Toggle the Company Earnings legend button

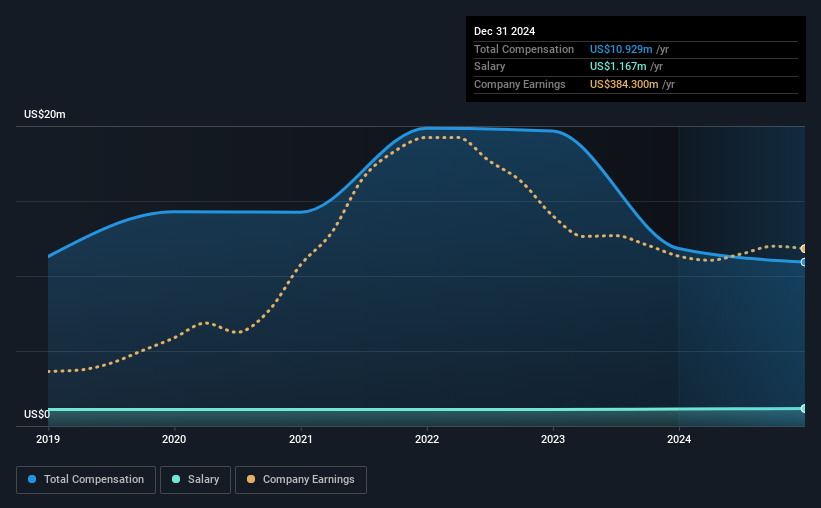tap(301, 480)
